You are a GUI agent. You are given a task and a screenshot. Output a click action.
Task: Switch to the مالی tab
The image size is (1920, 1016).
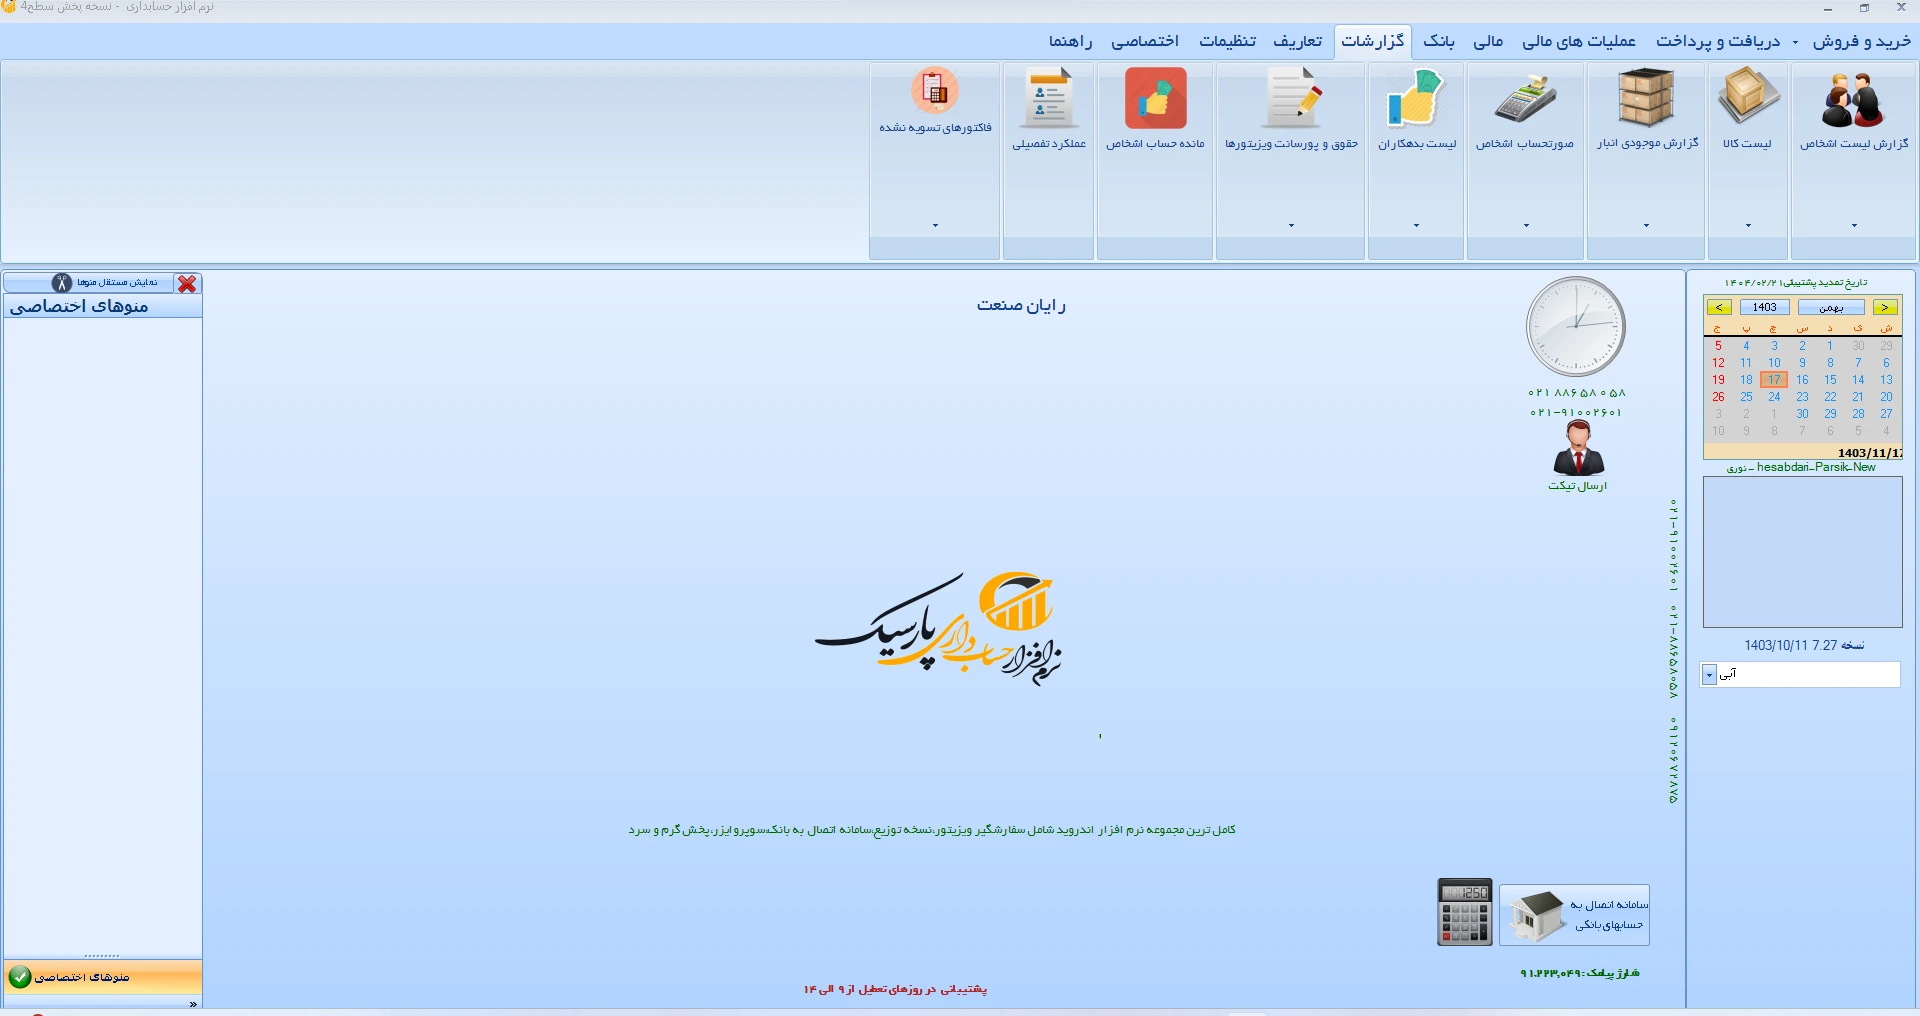(1488, 41)
